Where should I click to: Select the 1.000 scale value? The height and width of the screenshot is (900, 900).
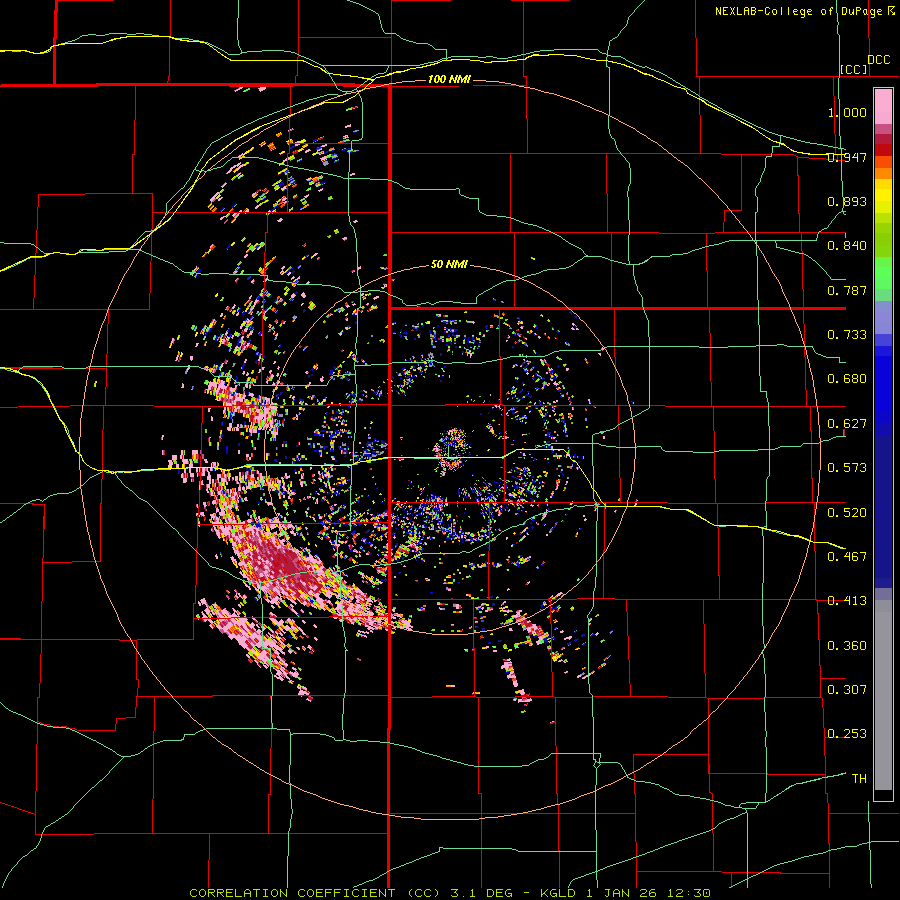tap(847, 112)
